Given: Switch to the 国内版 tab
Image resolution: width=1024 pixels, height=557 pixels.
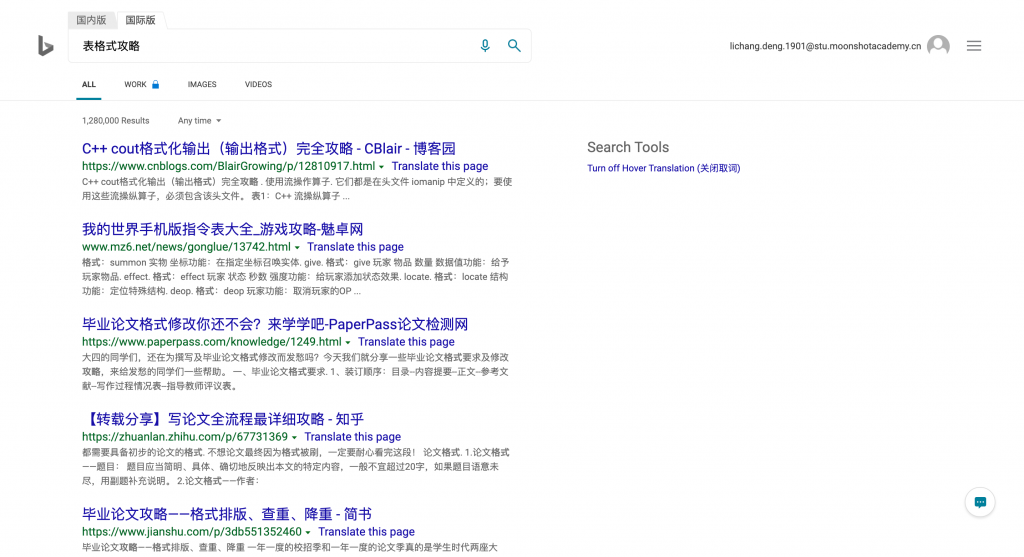Looking at the screenshot, I should click(x=91, y=20).
